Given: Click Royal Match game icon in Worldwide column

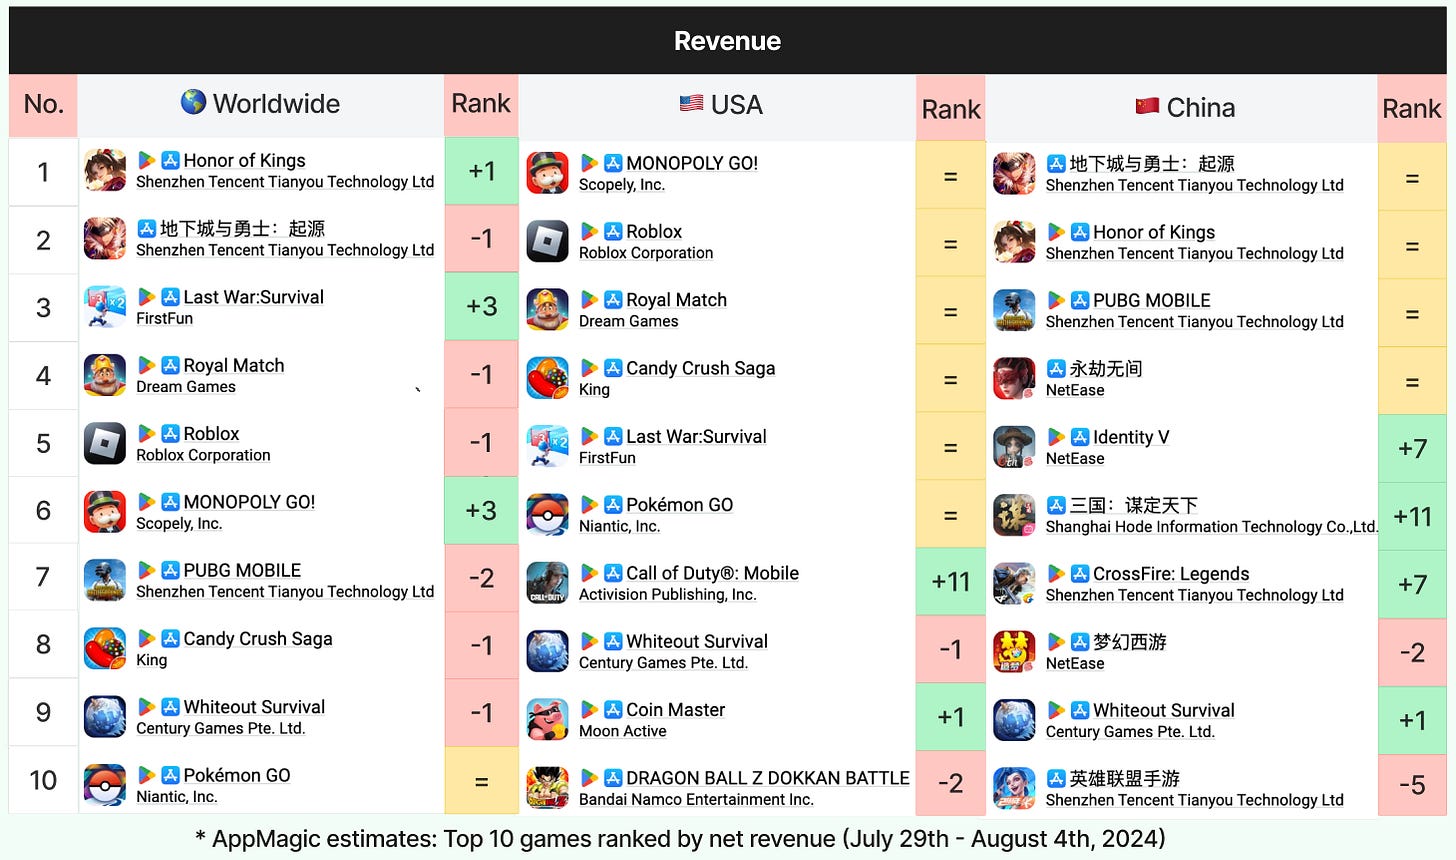Looking at the screenshot, I should 105,375.
